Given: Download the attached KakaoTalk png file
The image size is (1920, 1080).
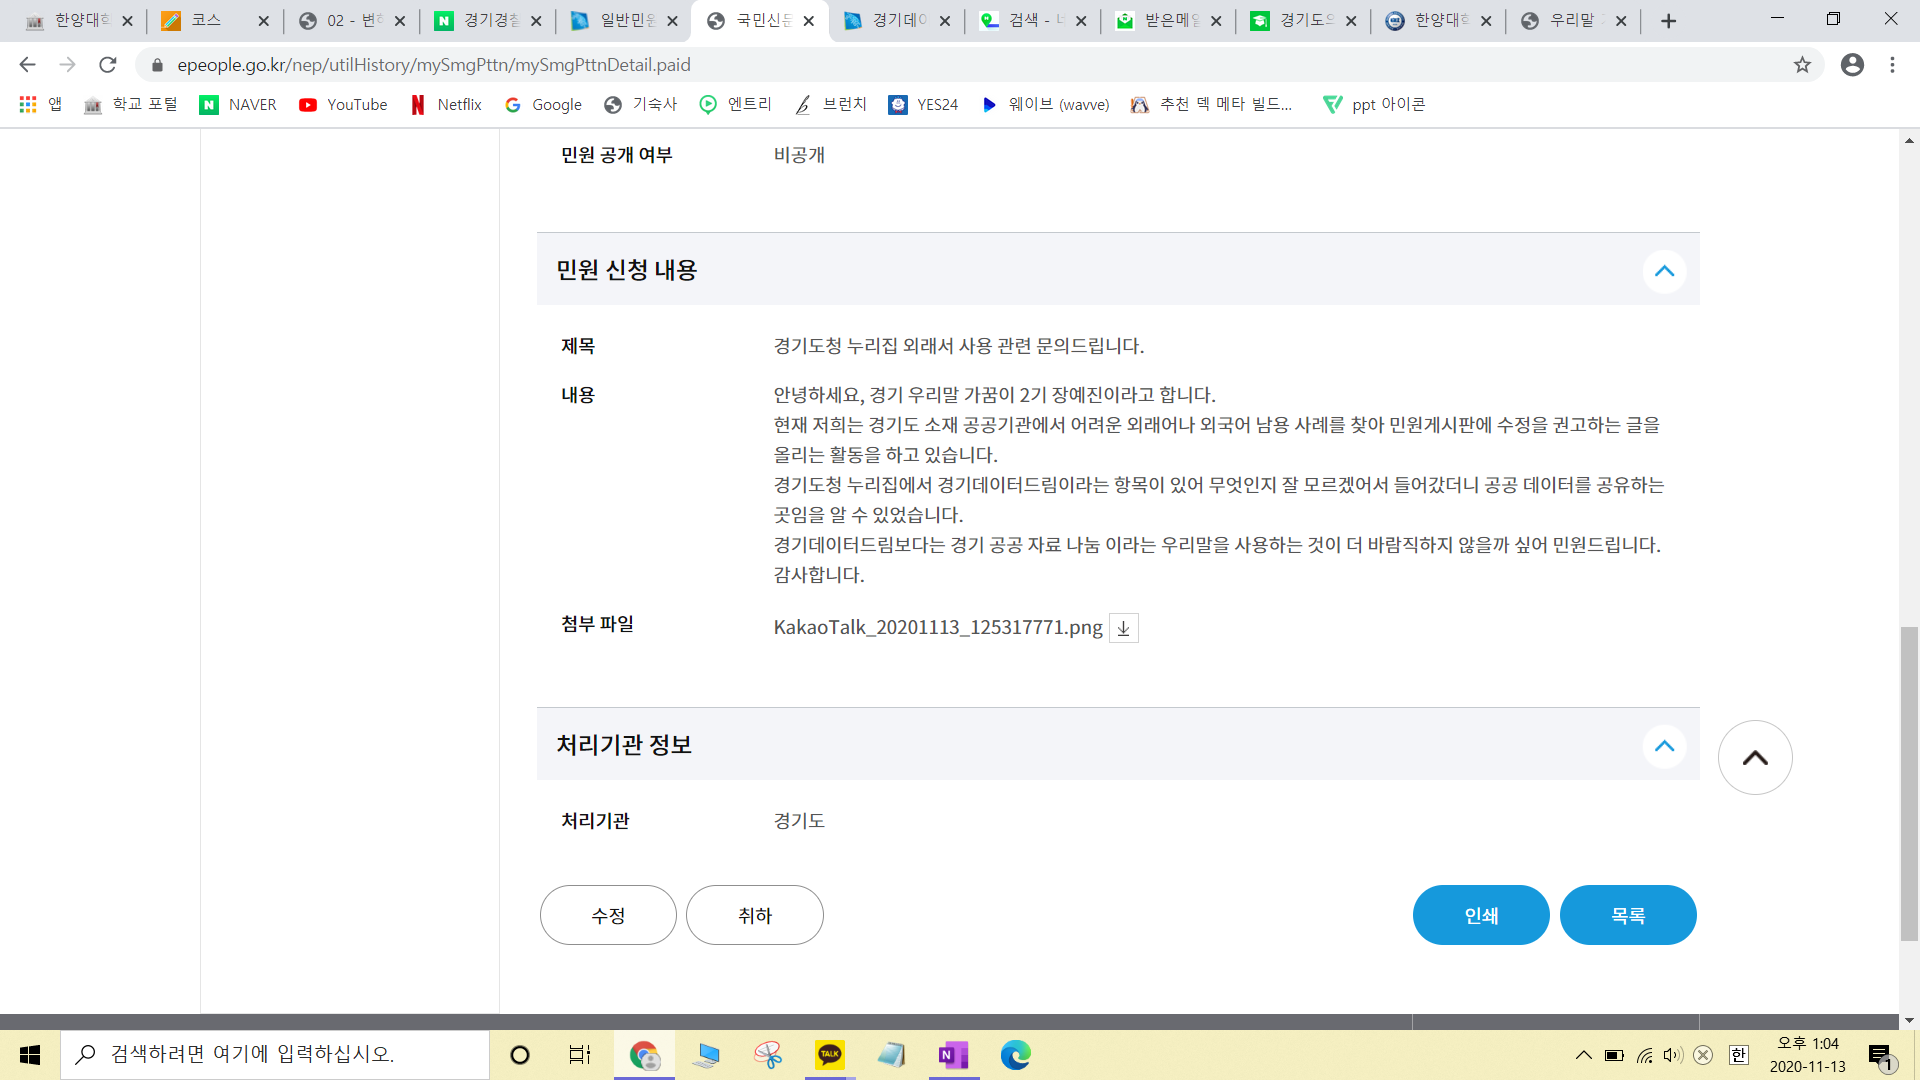Looking at the screenshot, I should point(1123,628).
